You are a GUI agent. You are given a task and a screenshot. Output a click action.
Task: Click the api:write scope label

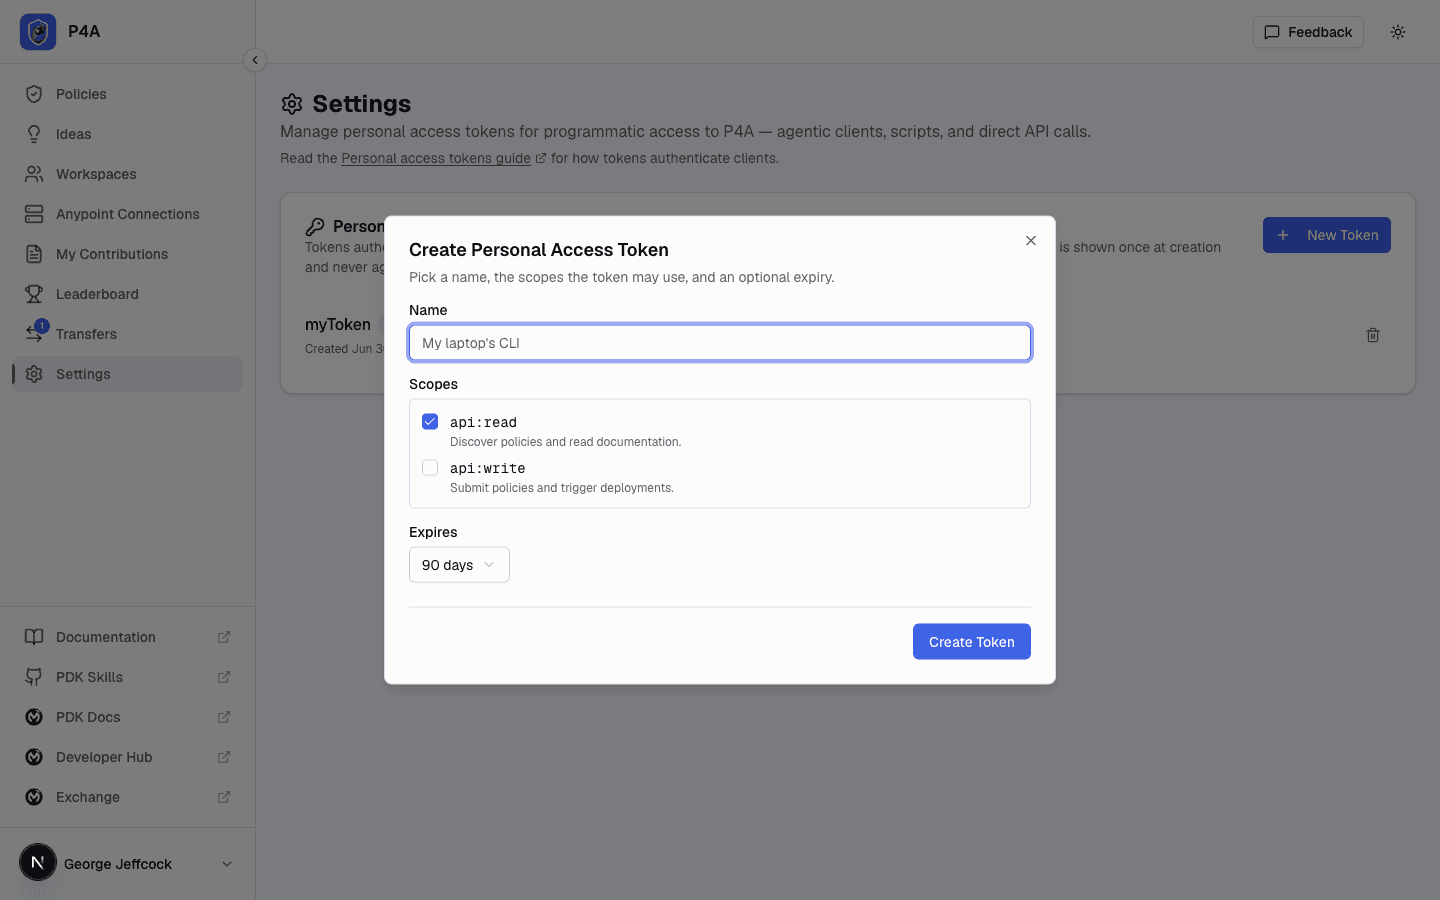(x=488, y=468)
